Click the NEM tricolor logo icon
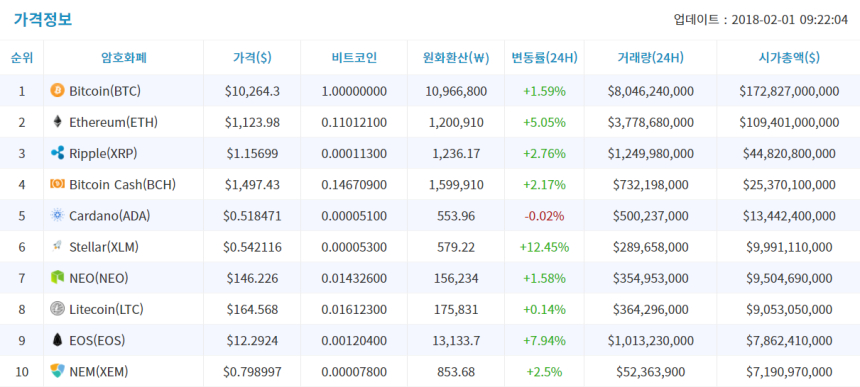 (57, 372)
